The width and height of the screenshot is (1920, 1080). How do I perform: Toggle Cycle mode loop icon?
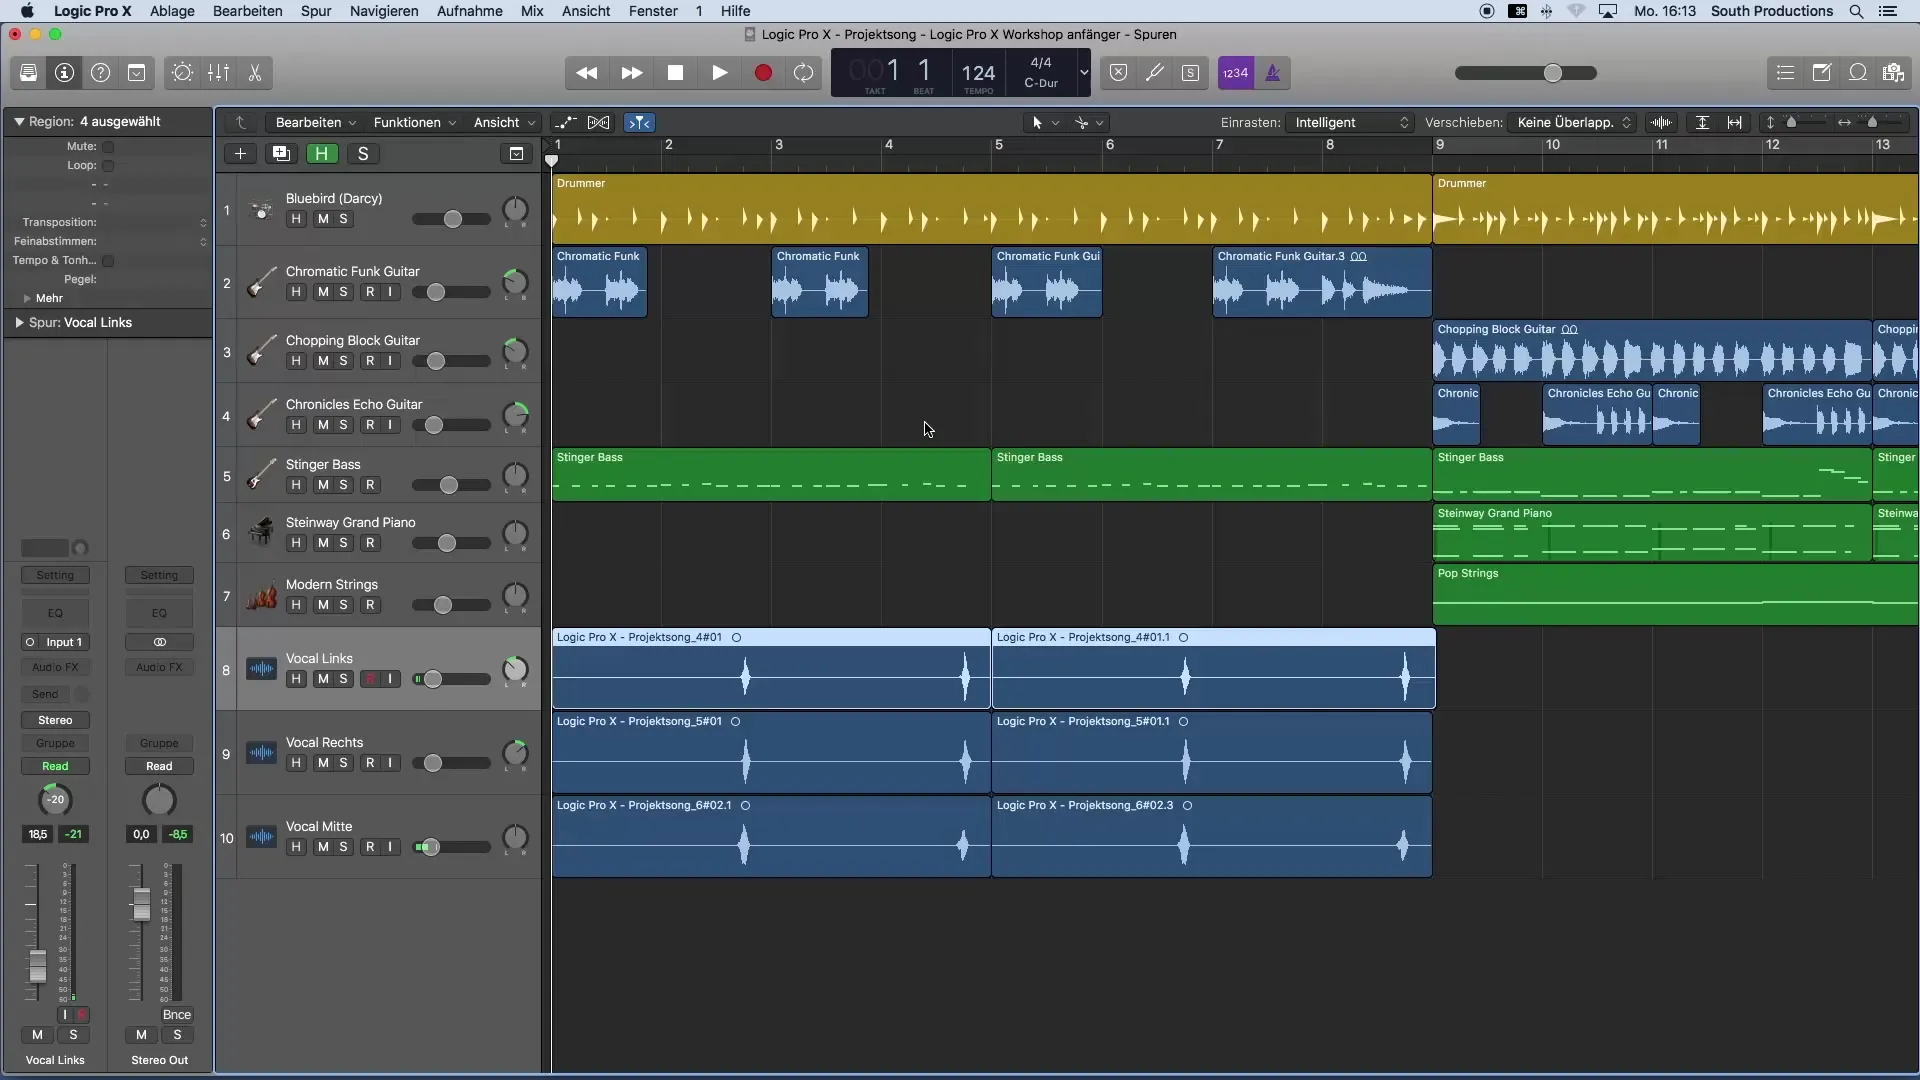point(803,73)
